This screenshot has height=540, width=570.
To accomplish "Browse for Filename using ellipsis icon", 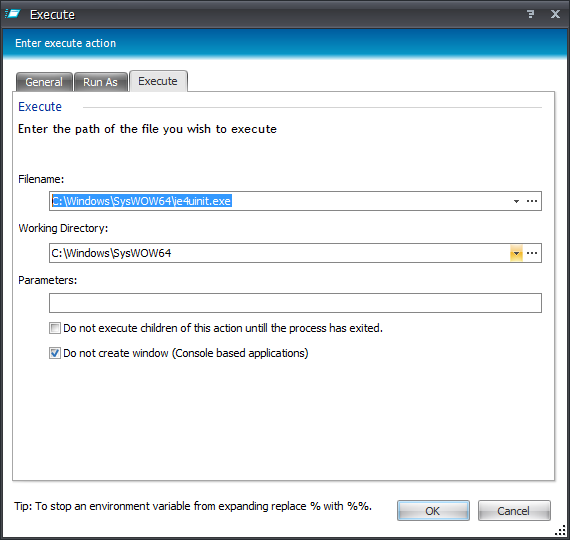I will pyautogui.click(x=532, y=201).
